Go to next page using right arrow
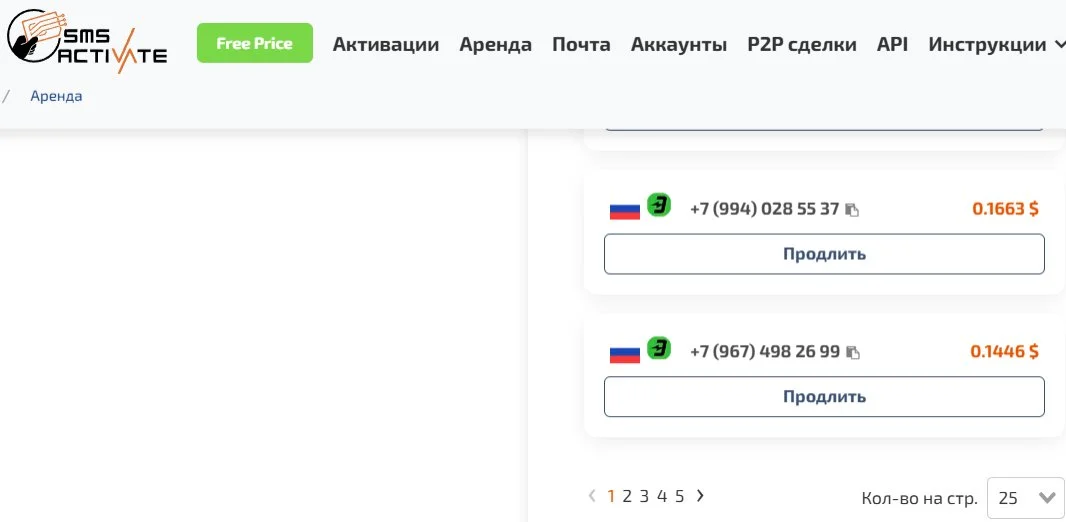This screenshot has width=1066, height=522. (x=700, y=495)
